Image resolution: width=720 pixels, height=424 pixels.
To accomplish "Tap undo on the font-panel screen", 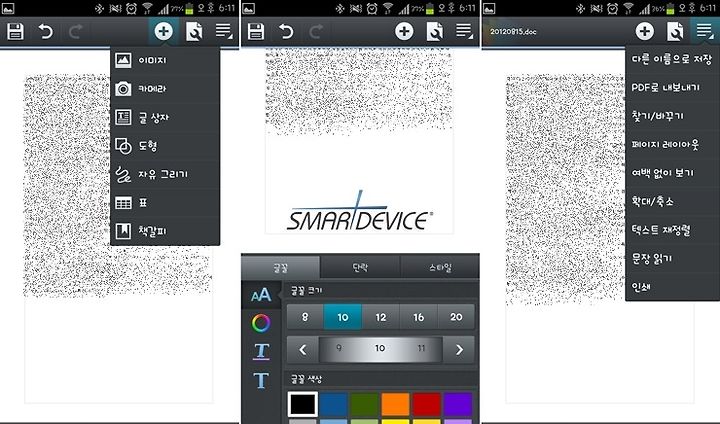I will tap(286, 32).
